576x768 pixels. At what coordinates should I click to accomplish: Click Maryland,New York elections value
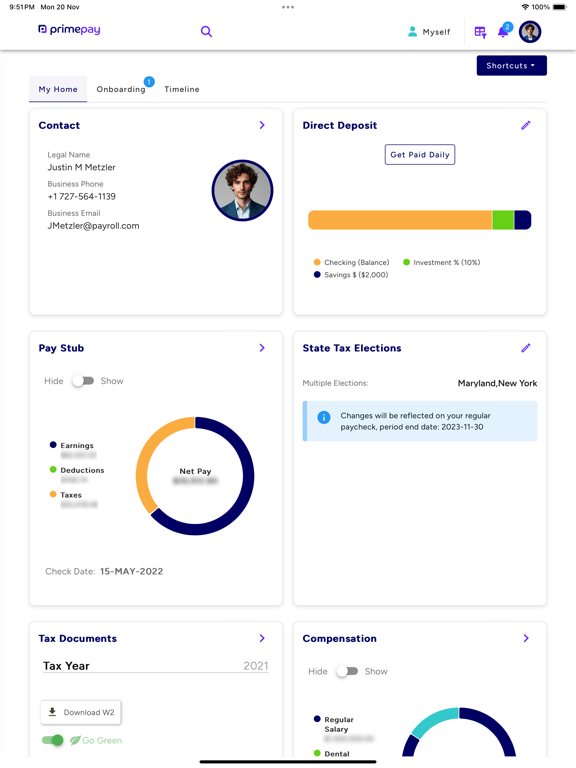coord(497,383)
